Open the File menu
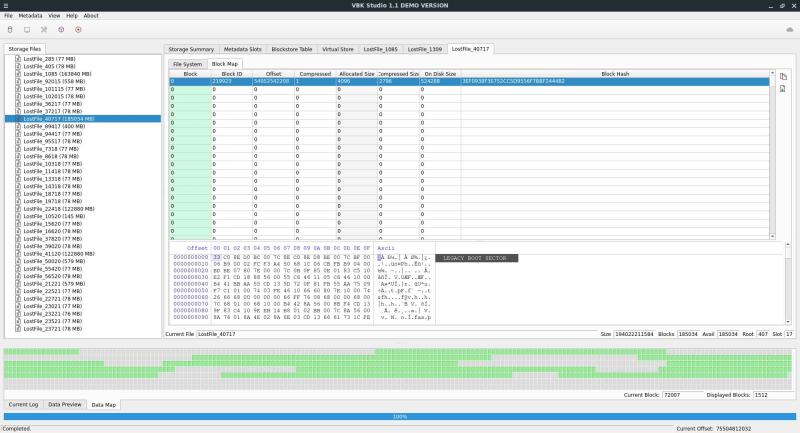 tap(8, 16)
